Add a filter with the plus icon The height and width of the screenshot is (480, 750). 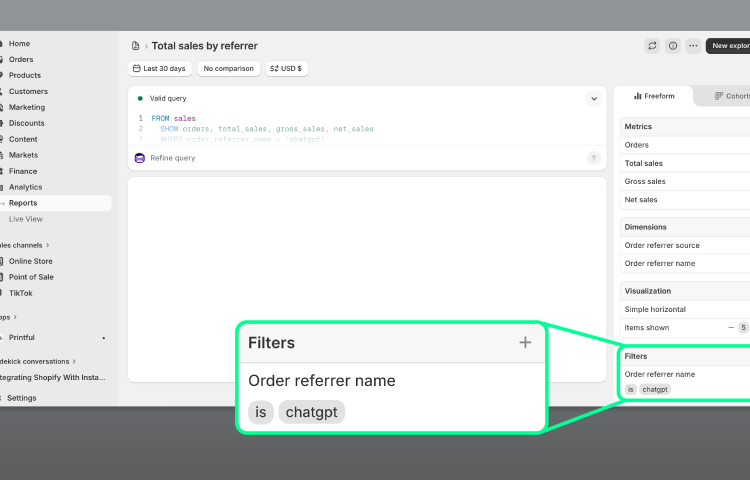(x=525, y=343)
